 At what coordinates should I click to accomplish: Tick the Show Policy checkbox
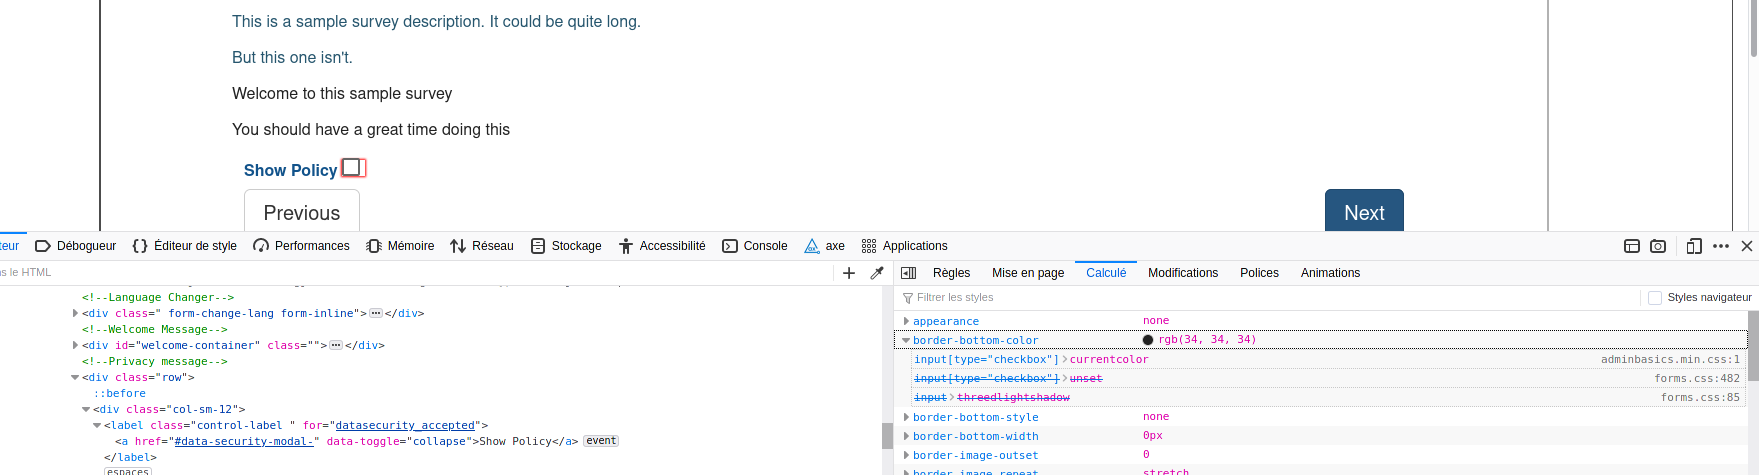click(352, 167)
